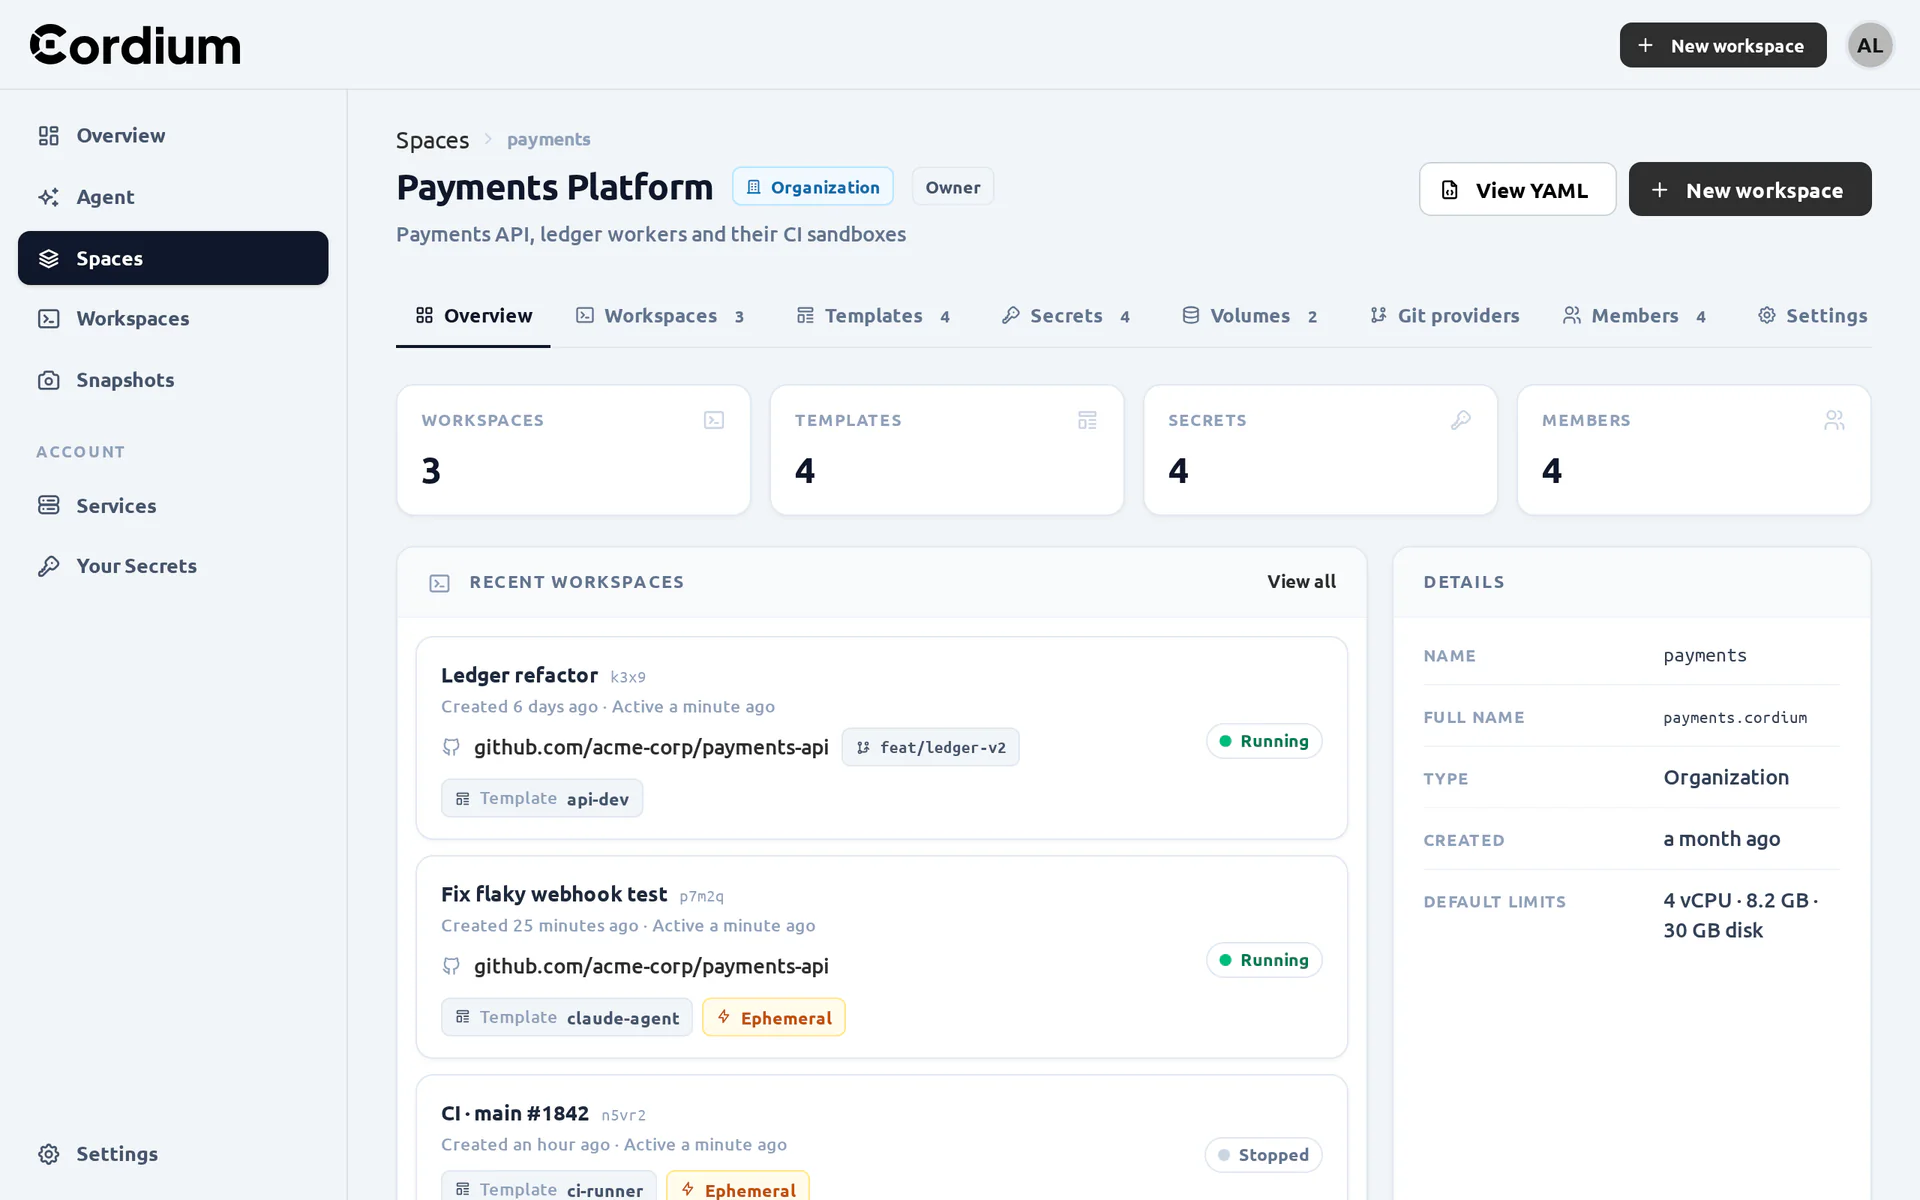
Task: Open the Fix flaky webhook test title
Action: 554,894
